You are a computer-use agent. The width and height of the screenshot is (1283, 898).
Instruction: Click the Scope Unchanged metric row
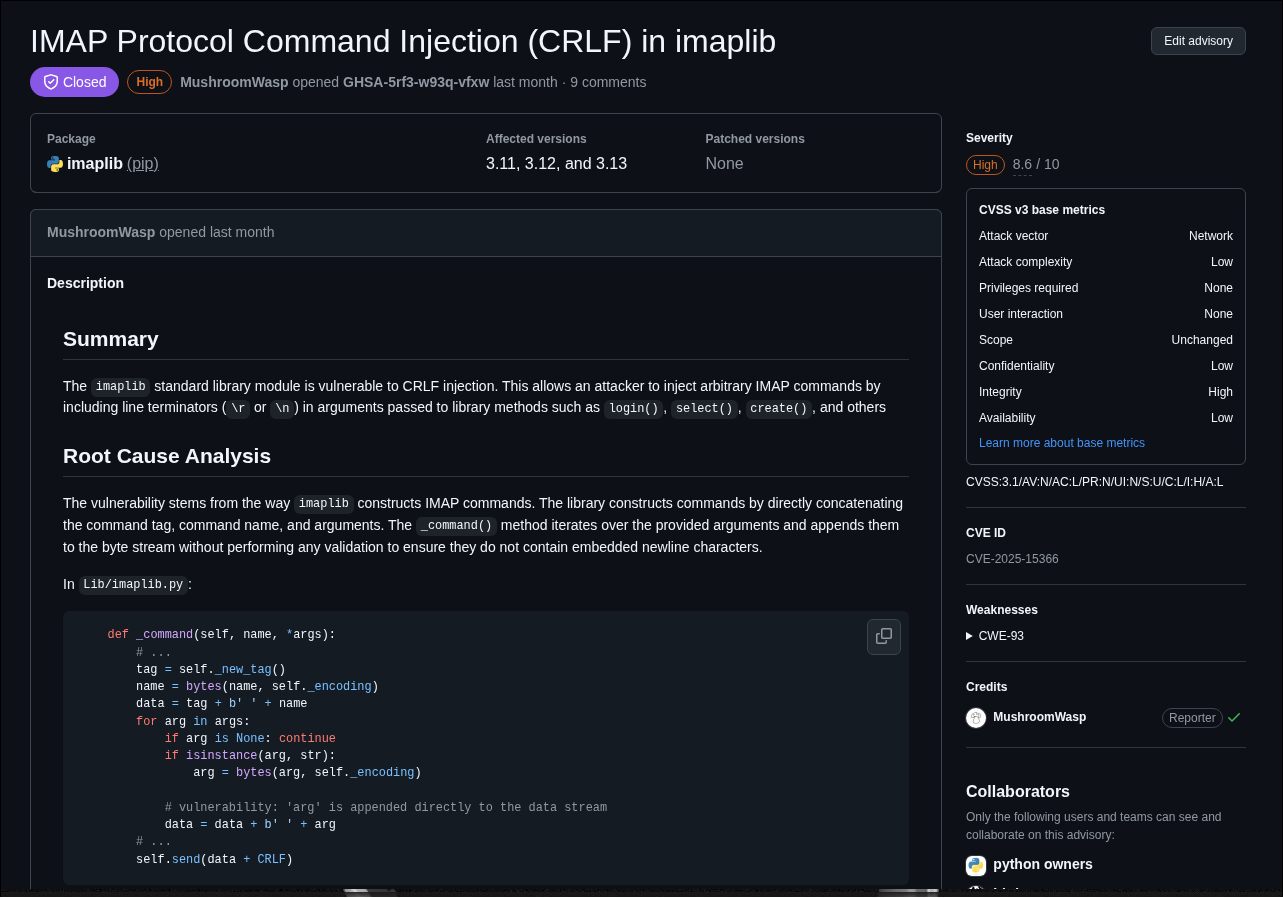click(x=1106, y=340)
